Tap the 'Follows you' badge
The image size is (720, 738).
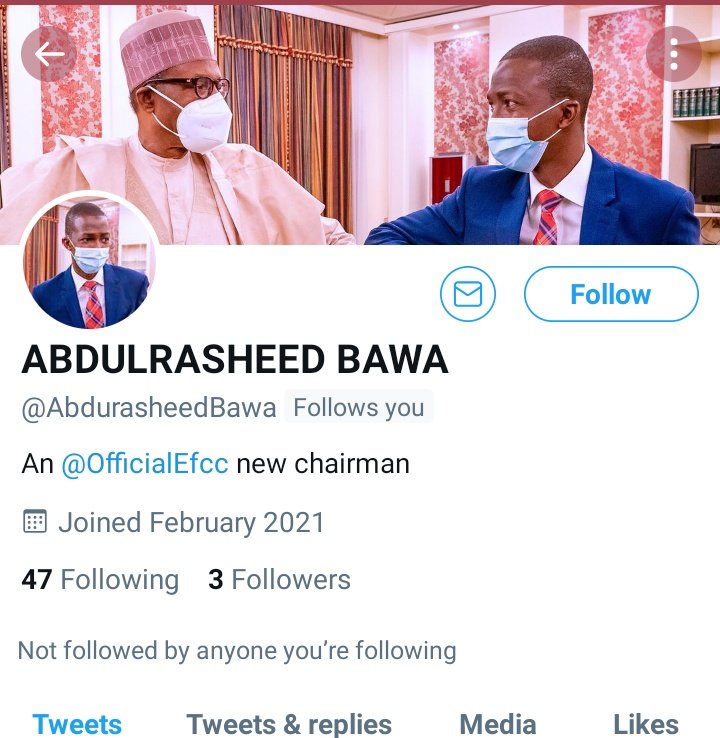tap(359, 408)
